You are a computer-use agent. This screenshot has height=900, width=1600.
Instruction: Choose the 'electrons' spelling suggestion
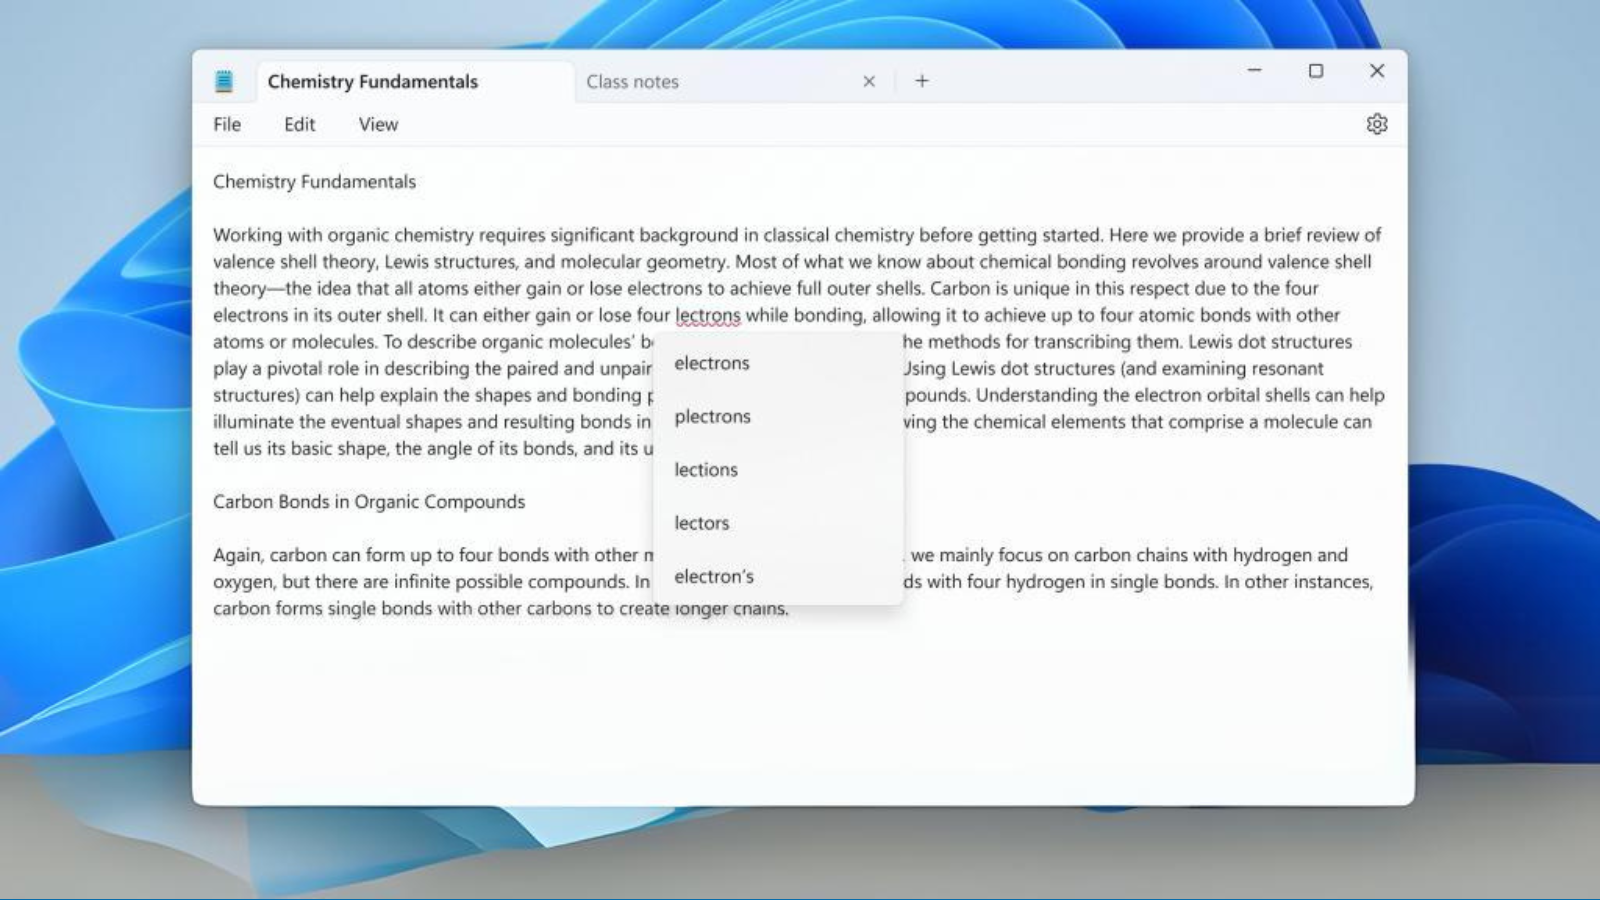pos(778,363)
